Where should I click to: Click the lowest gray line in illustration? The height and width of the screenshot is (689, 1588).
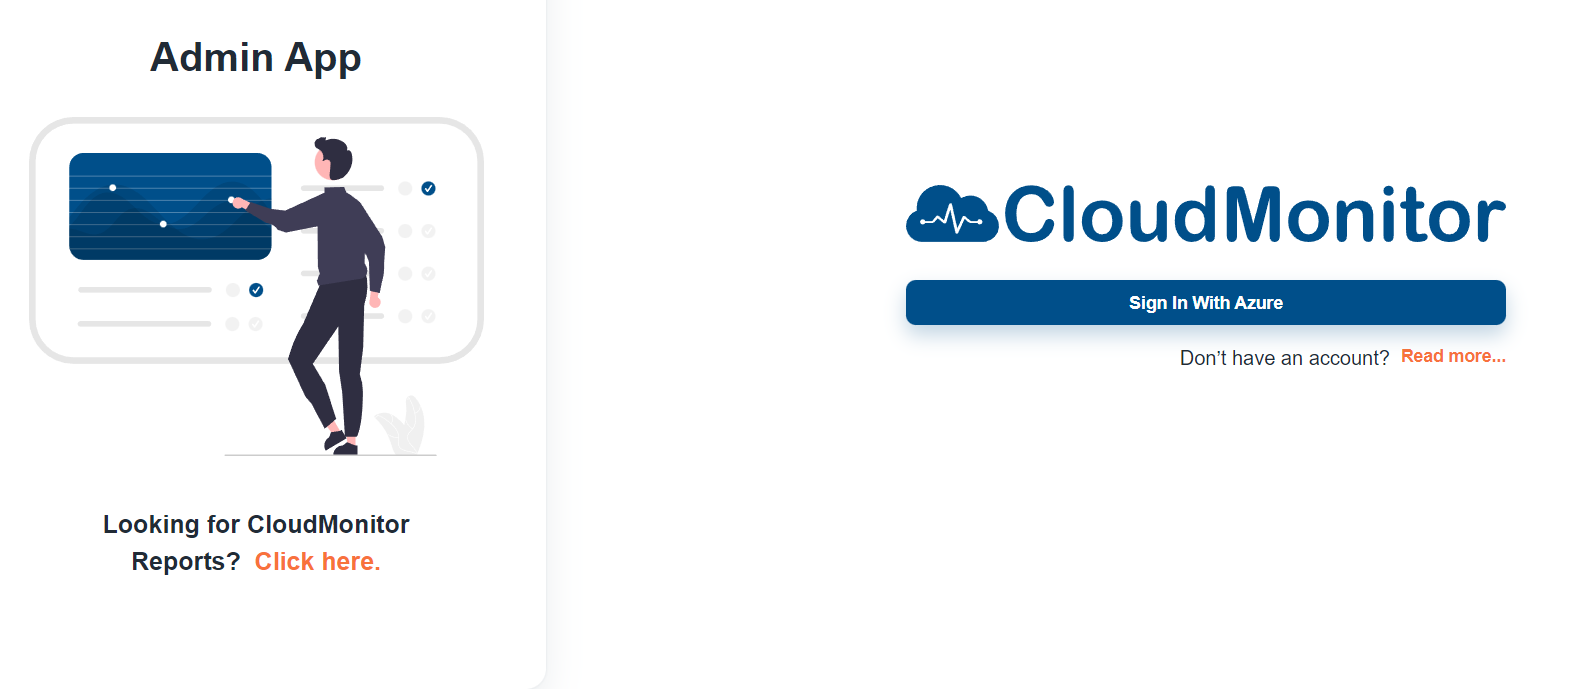pyautogui.click(x=145, y=324)
